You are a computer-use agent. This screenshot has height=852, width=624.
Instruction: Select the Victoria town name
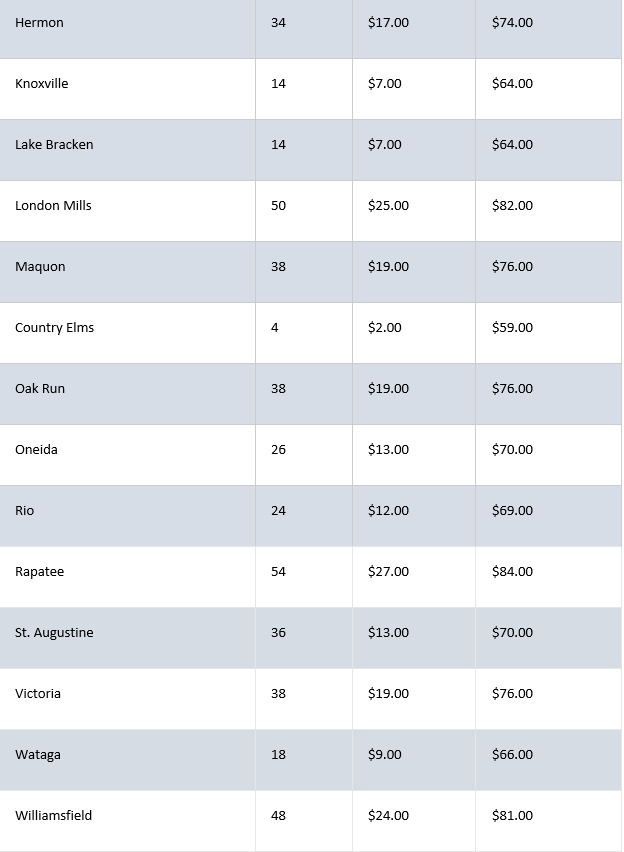pyautogui.click(x=38, y=694)
